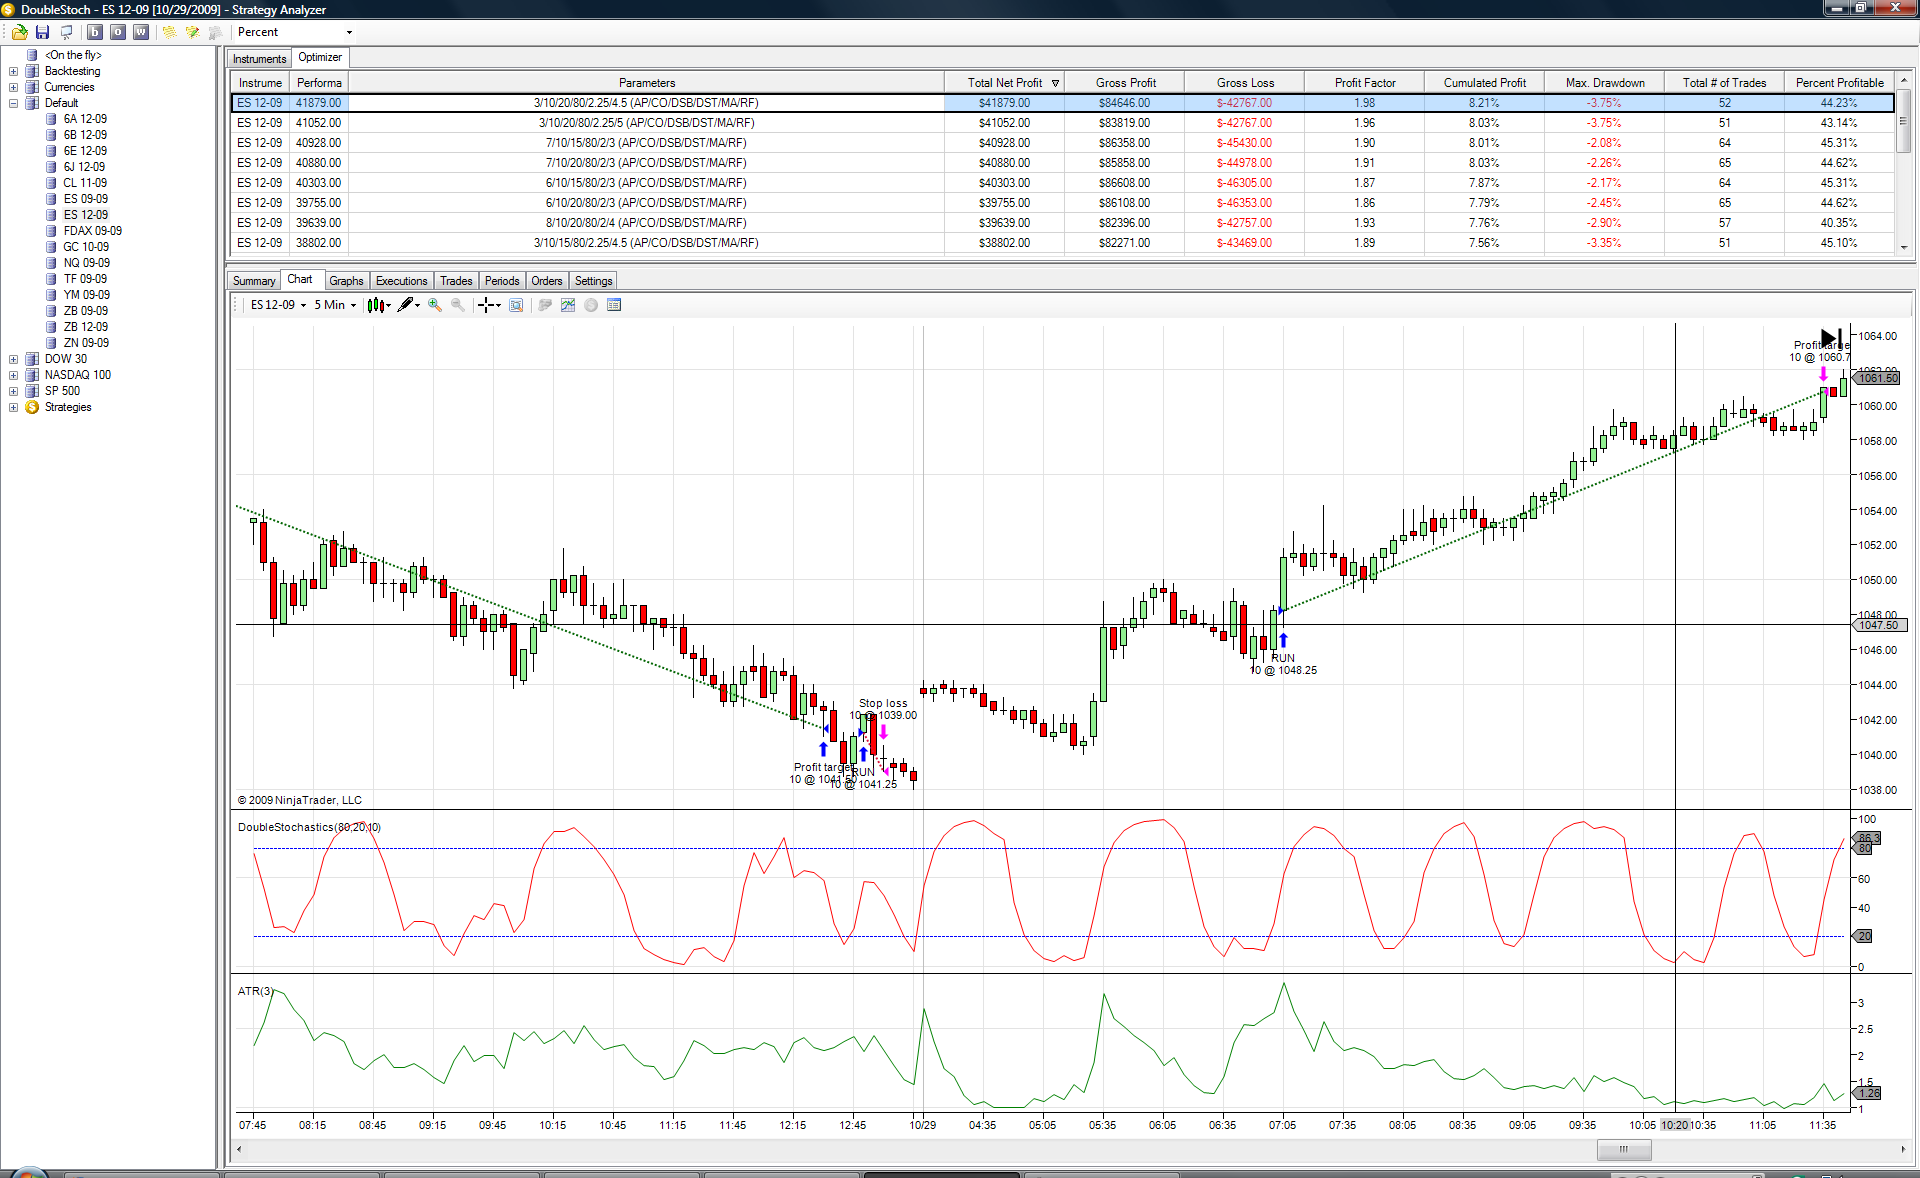This screenshot has width=1920, height=1178.
Task: Open the chart style candlestick icon
Action: 378,305
